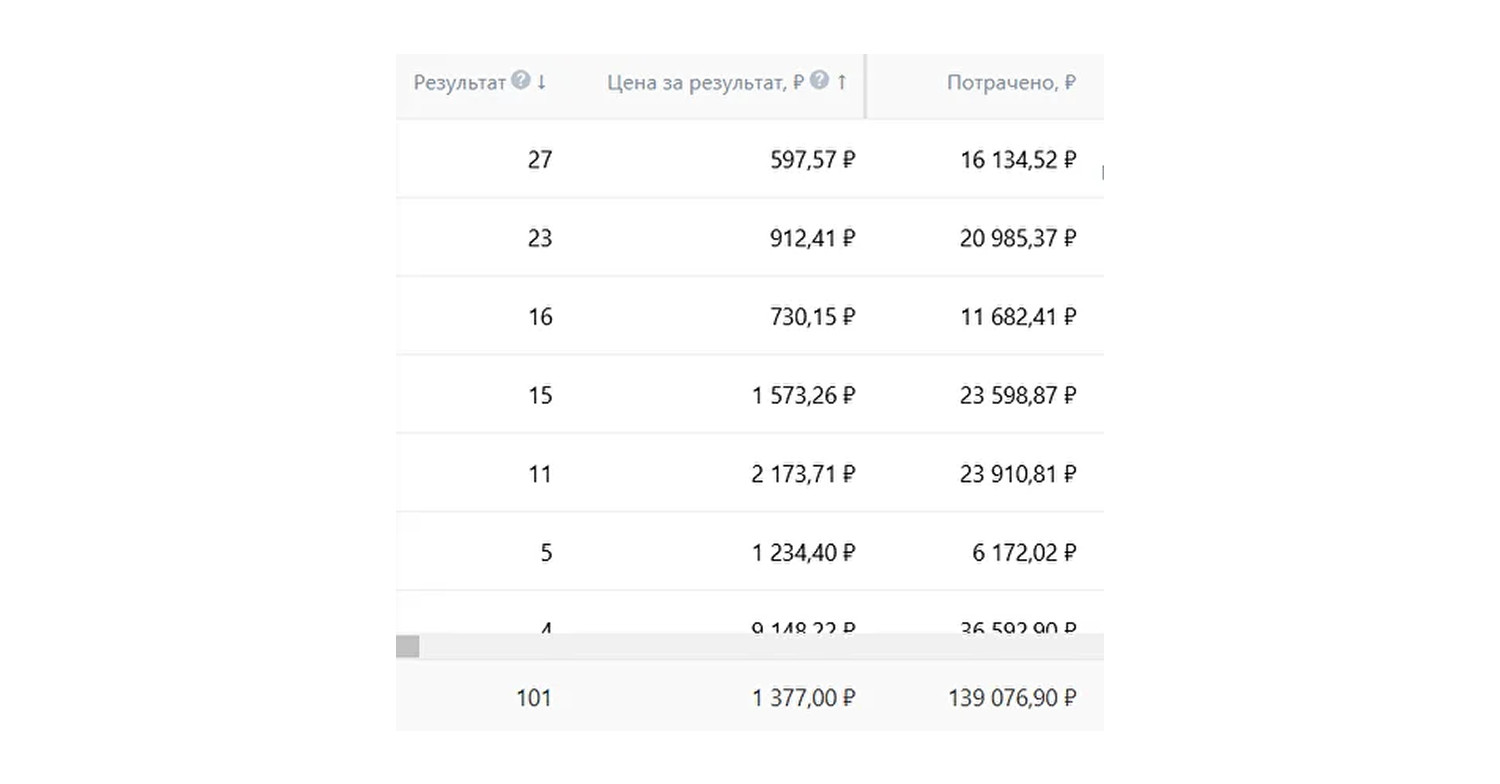
Task: Click the result cell showing 27
Action: (539, 160)
